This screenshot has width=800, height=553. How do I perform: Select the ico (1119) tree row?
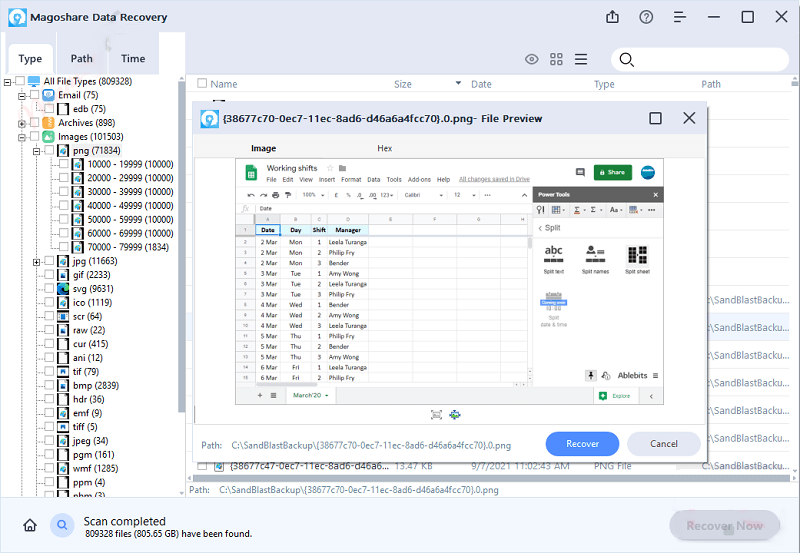coord(92,303)
